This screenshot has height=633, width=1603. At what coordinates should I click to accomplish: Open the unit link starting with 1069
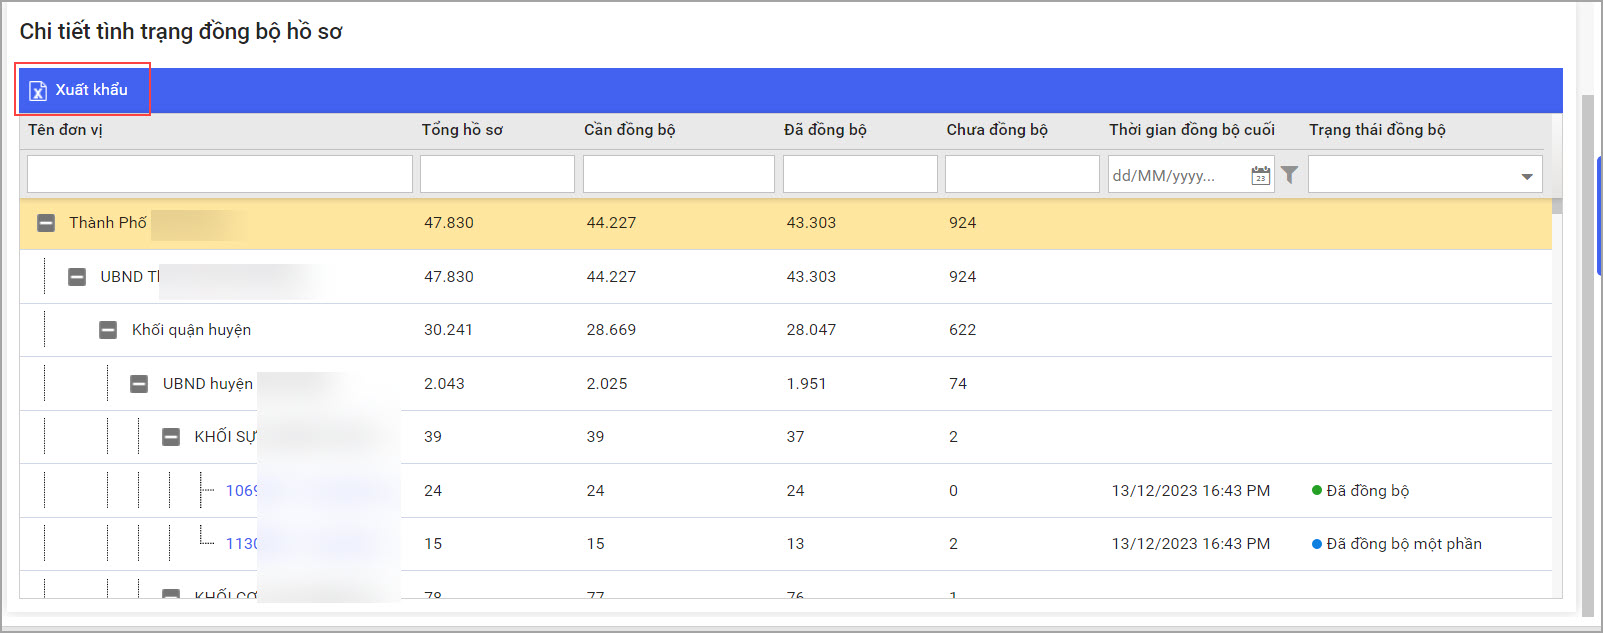241,491
